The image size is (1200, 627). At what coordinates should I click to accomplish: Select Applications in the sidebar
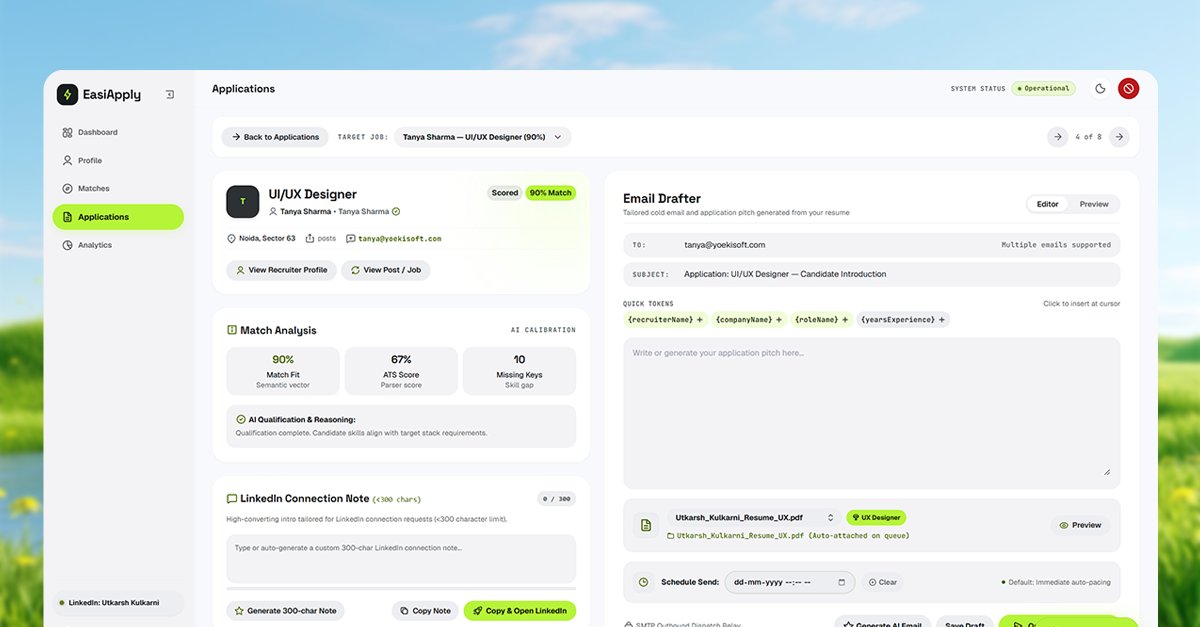coord(118,217)
